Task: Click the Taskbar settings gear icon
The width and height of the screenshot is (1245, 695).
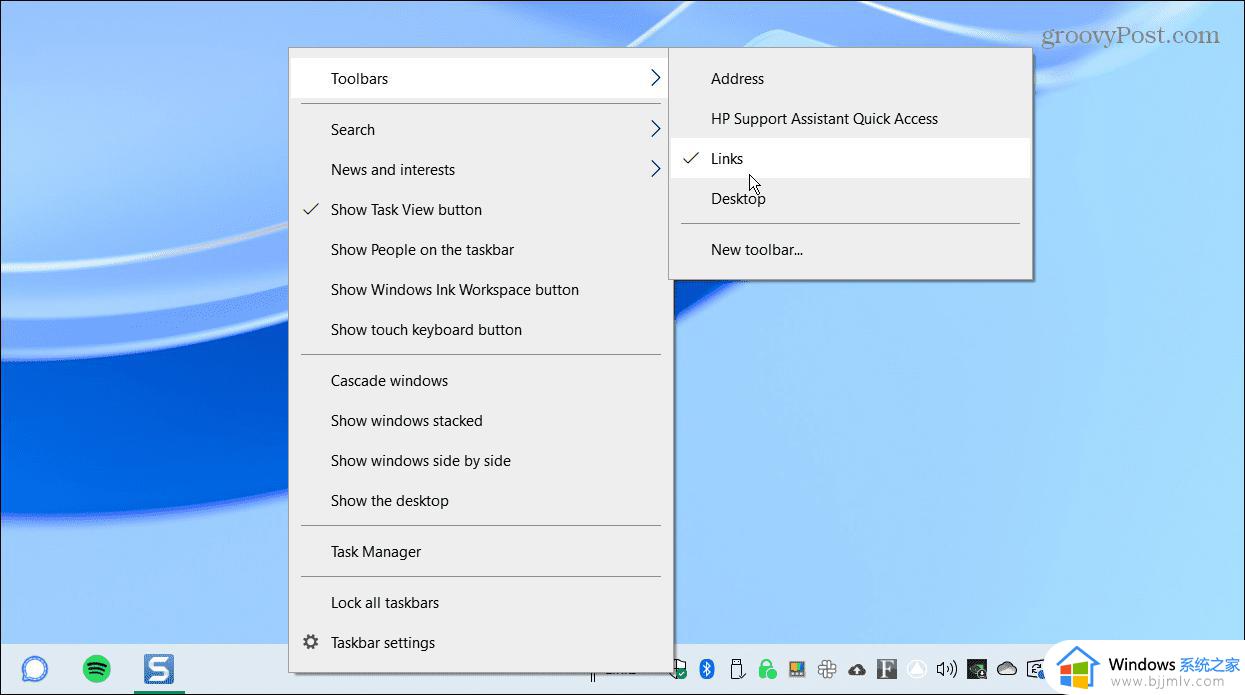Action: pos(311,642)
